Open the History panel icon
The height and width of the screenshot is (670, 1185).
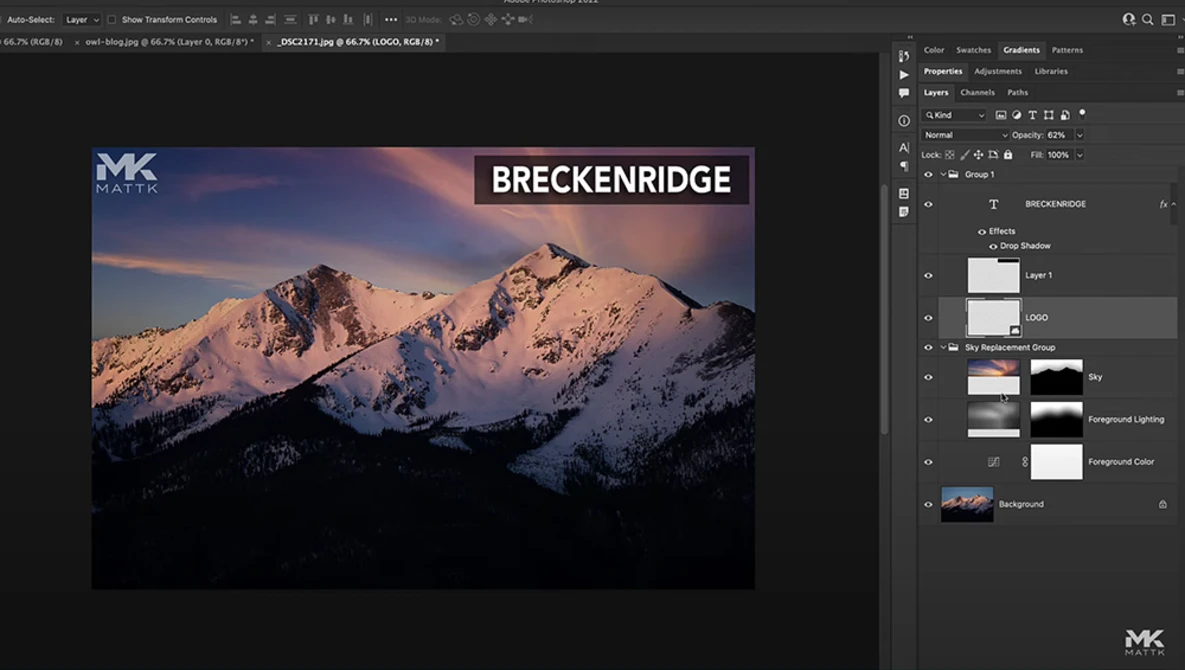point(904,56)
